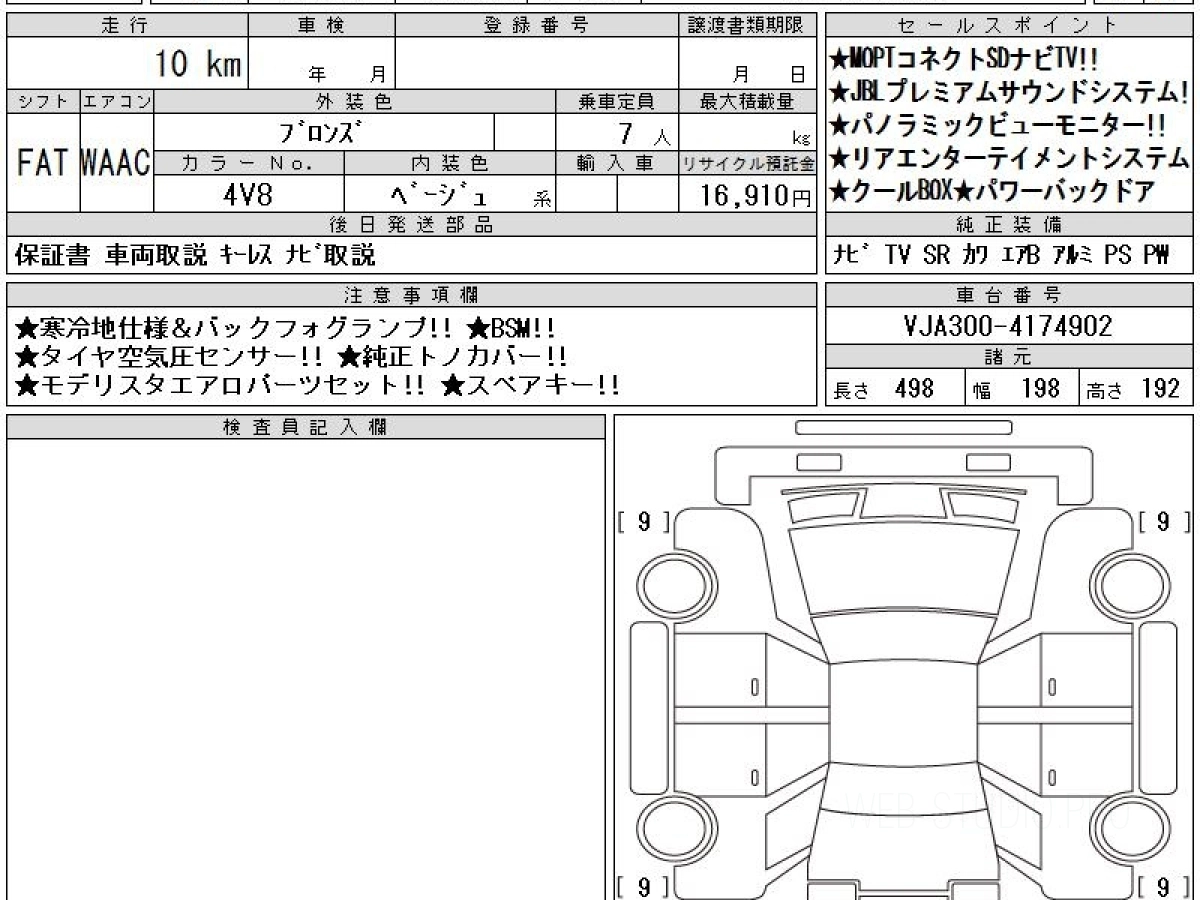Click the 純正装備 header
The image size is (1200, 900).
pyautogui.click(x=1009, y=225)
